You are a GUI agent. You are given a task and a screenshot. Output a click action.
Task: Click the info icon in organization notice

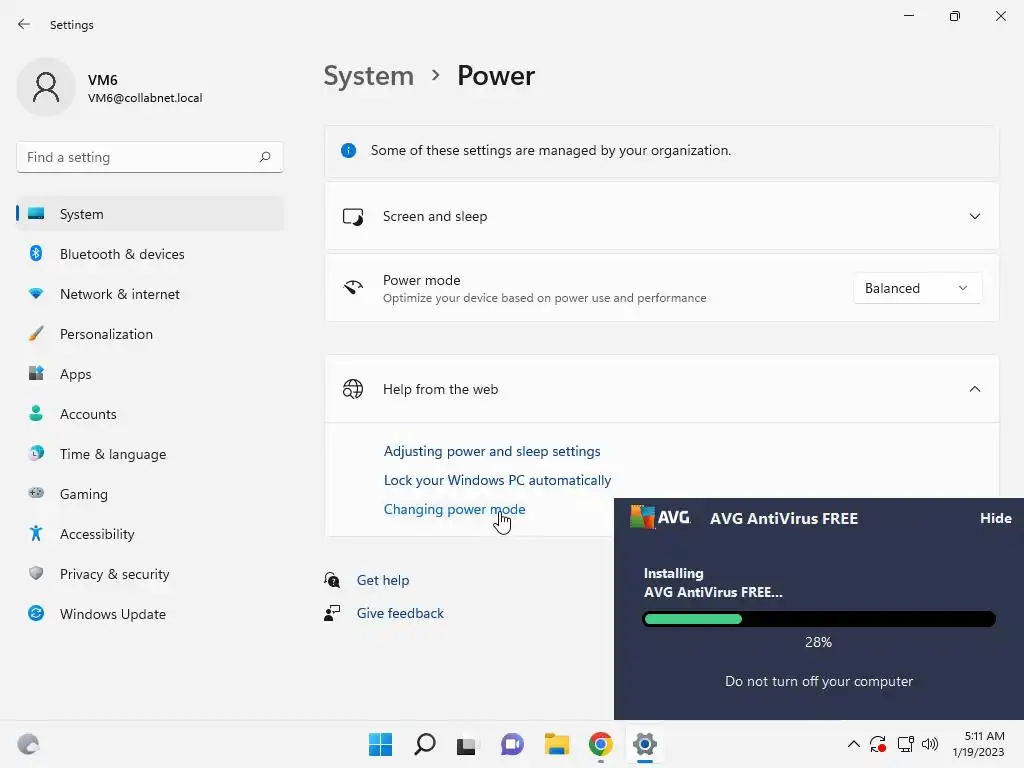(349, 150)
